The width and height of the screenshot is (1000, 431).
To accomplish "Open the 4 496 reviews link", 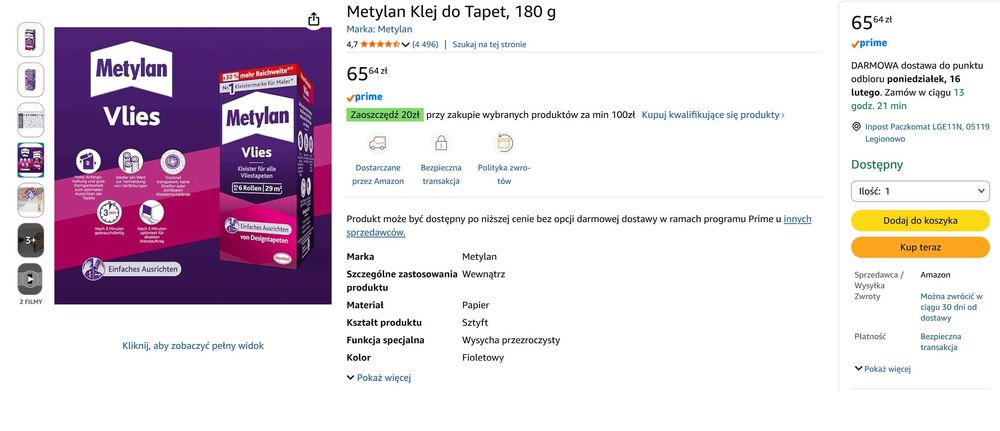I will (425, 44).
